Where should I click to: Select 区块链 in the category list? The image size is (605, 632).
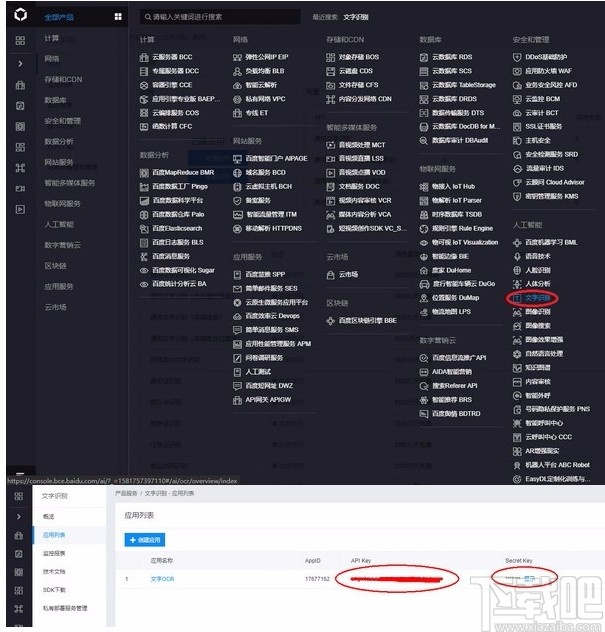pos(55,266)
